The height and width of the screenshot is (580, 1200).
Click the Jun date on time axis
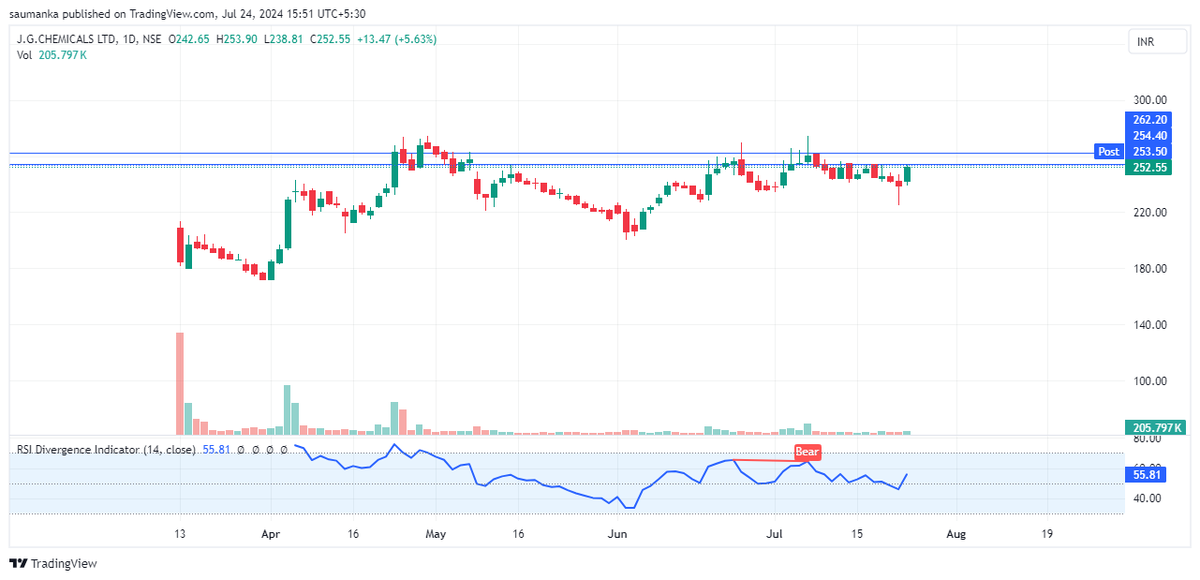[x=617, y=535]
